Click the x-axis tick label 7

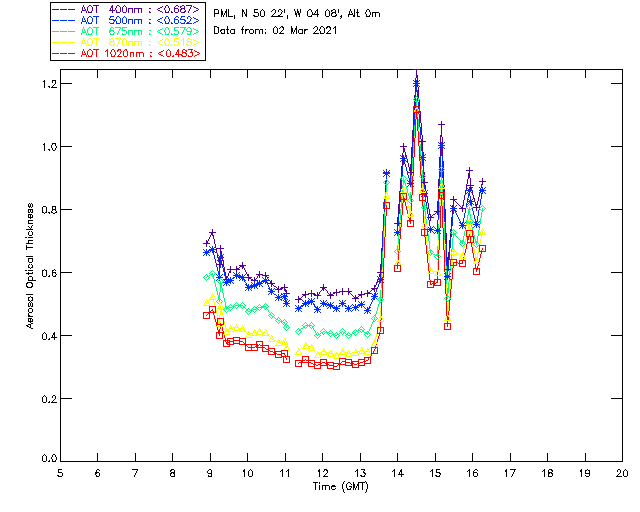135,474
